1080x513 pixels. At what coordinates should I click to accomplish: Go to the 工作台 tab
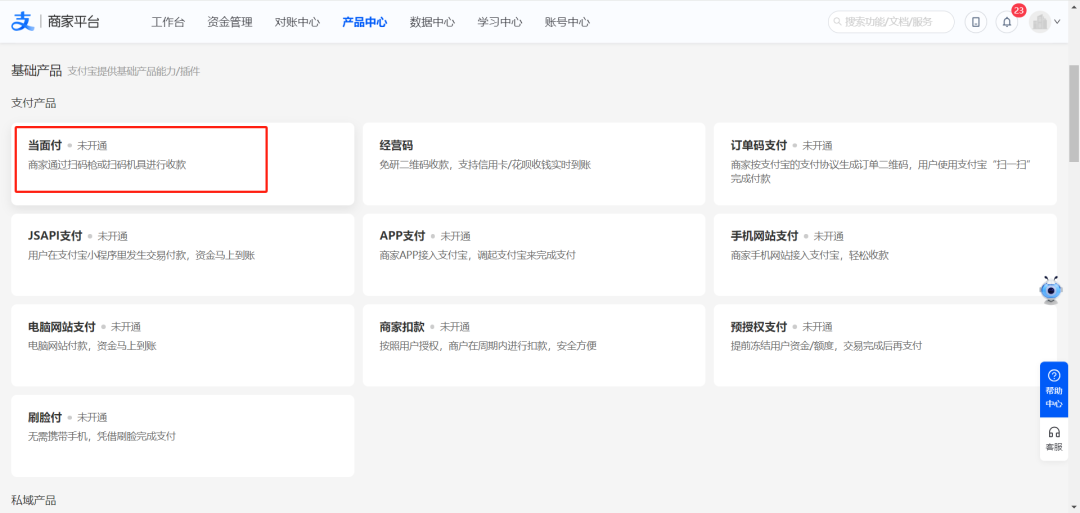pos(168,22)
